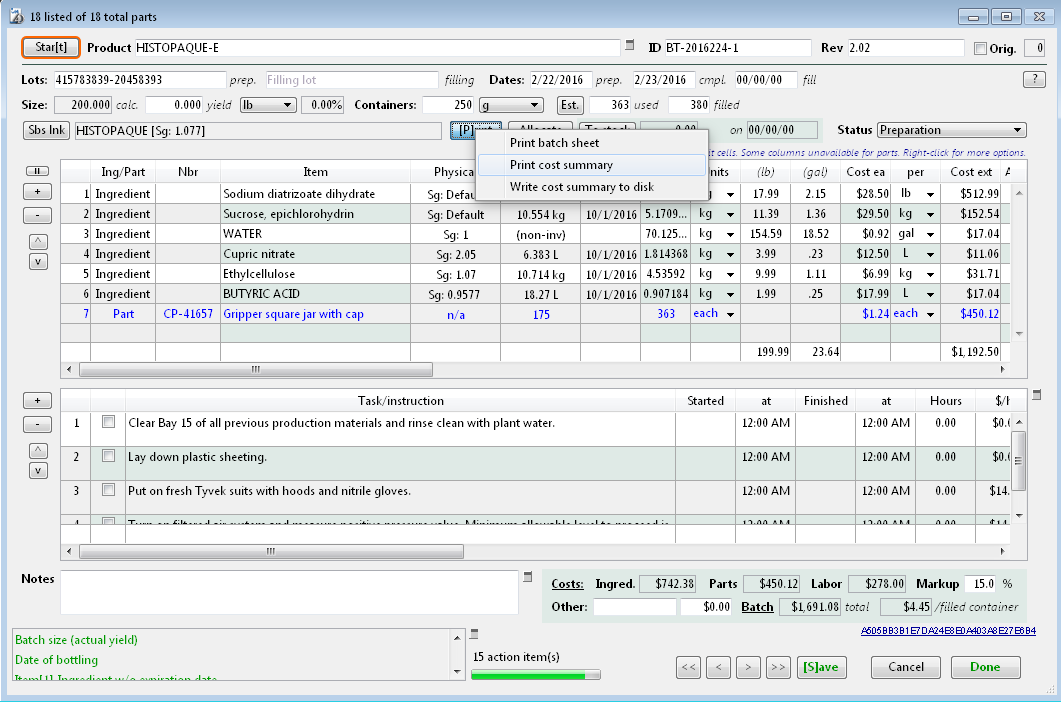Screen dimensions: 1061x702
Task: Go to previous record with < button
Action: (x=718, y=667)
